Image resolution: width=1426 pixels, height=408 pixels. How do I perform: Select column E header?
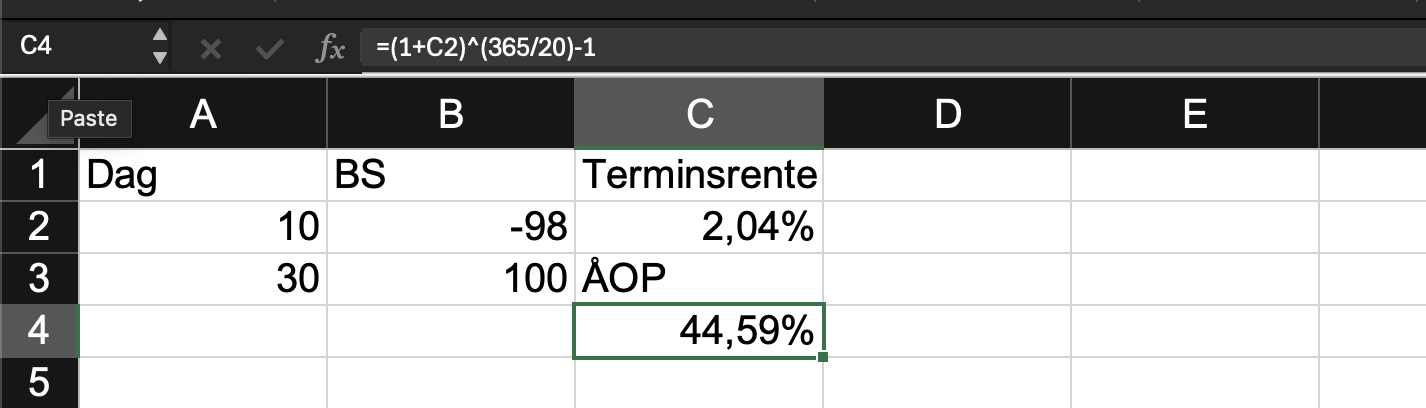pyautogui.click(x=1194, y=115)
